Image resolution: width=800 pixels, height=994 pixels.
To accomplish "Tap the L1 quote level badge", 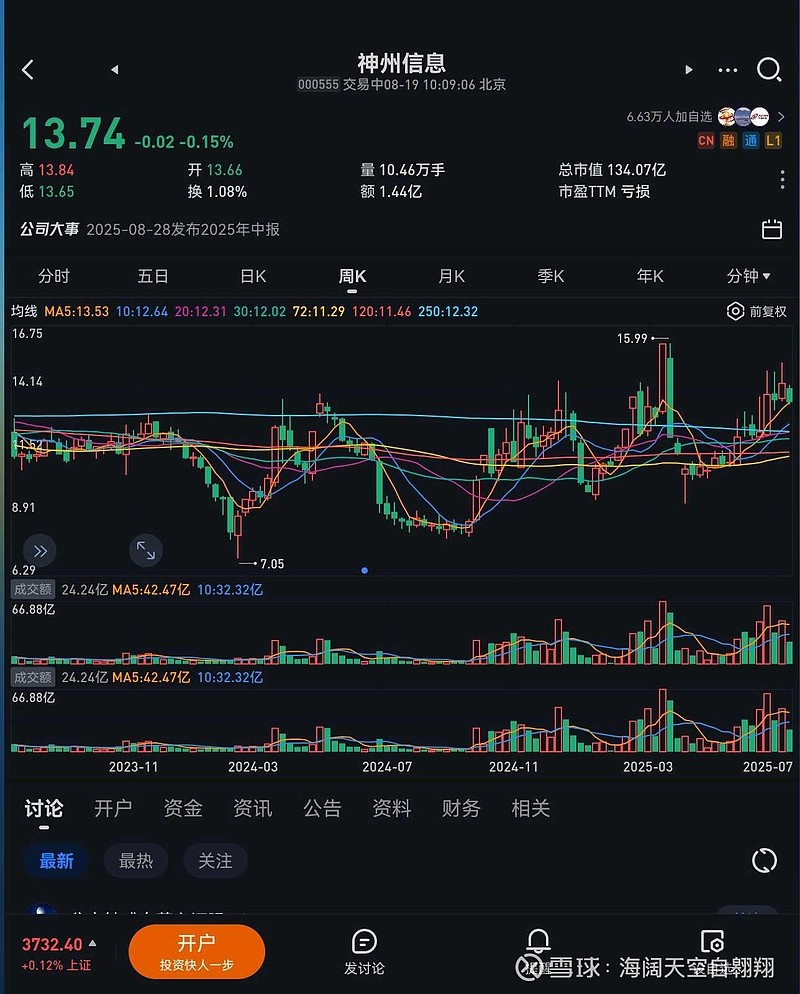I will [773, 141].
